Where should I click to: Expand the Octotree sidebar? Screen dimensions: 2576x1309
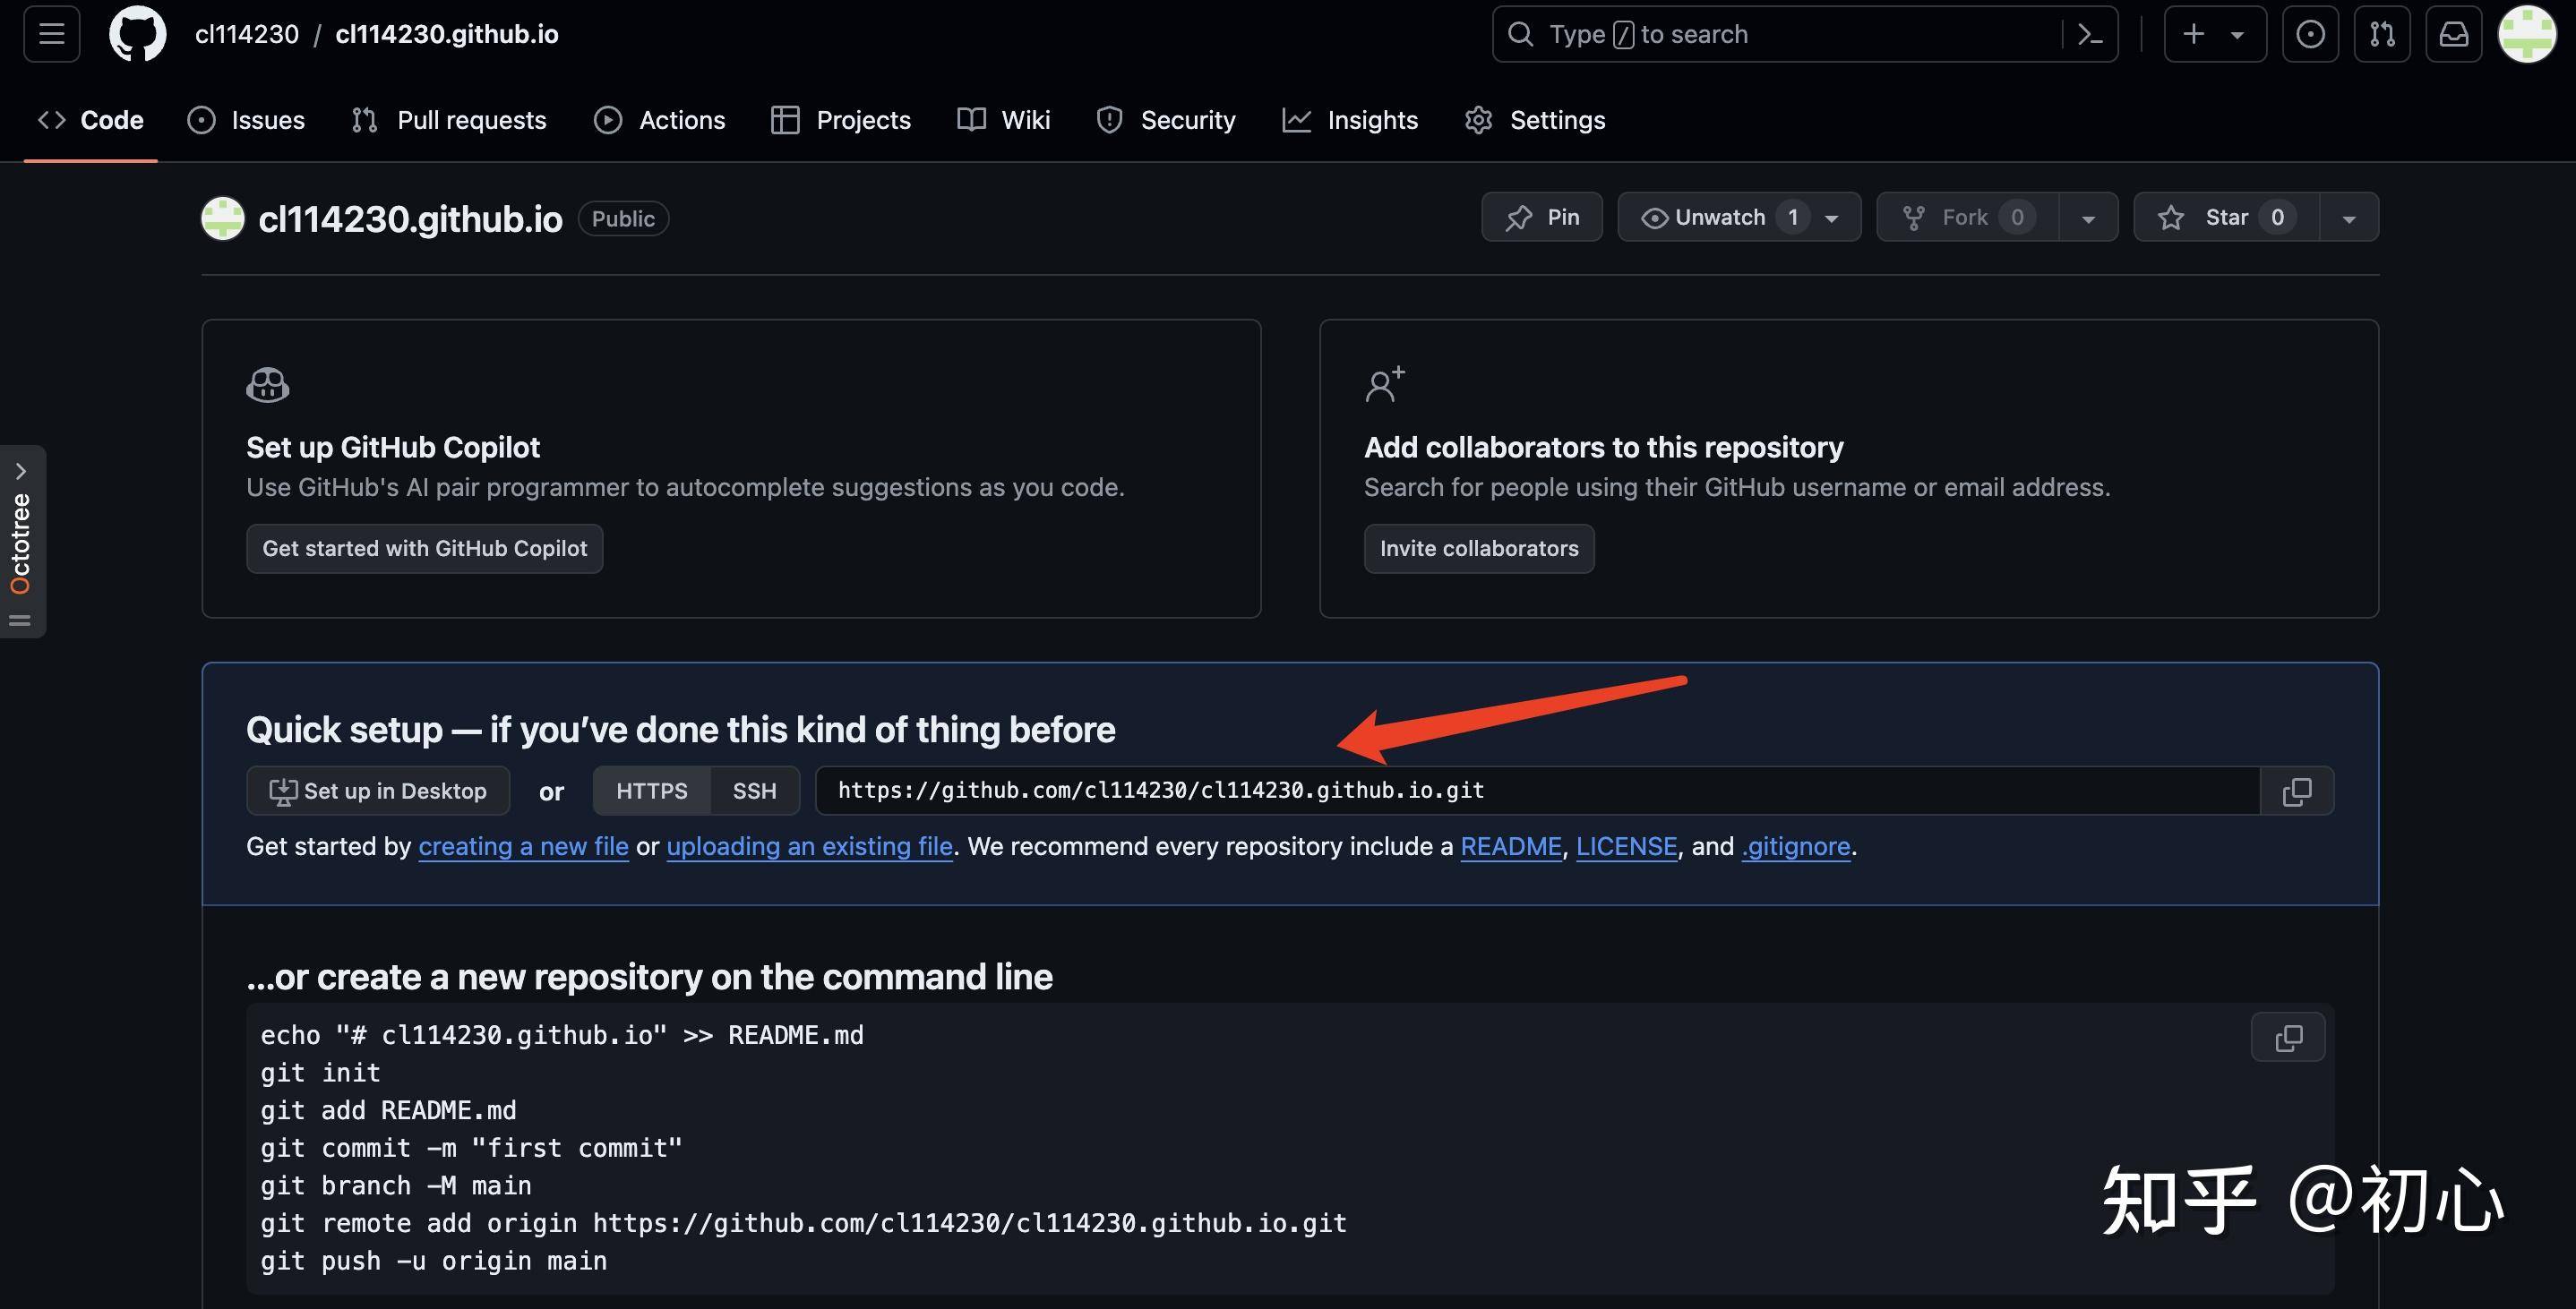tap(22, 541)
